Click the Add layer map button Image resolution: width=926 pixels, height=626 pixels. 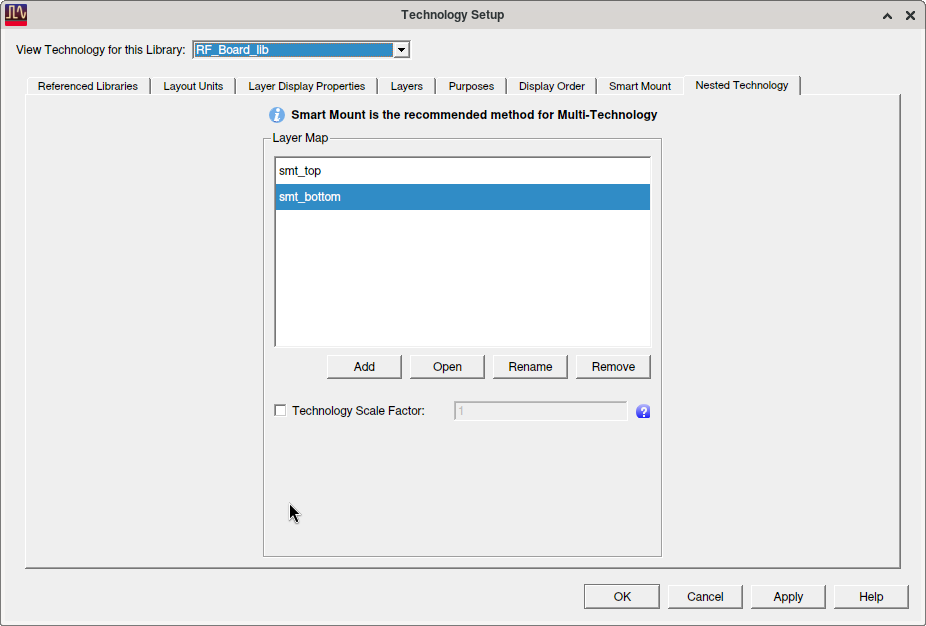364,367
